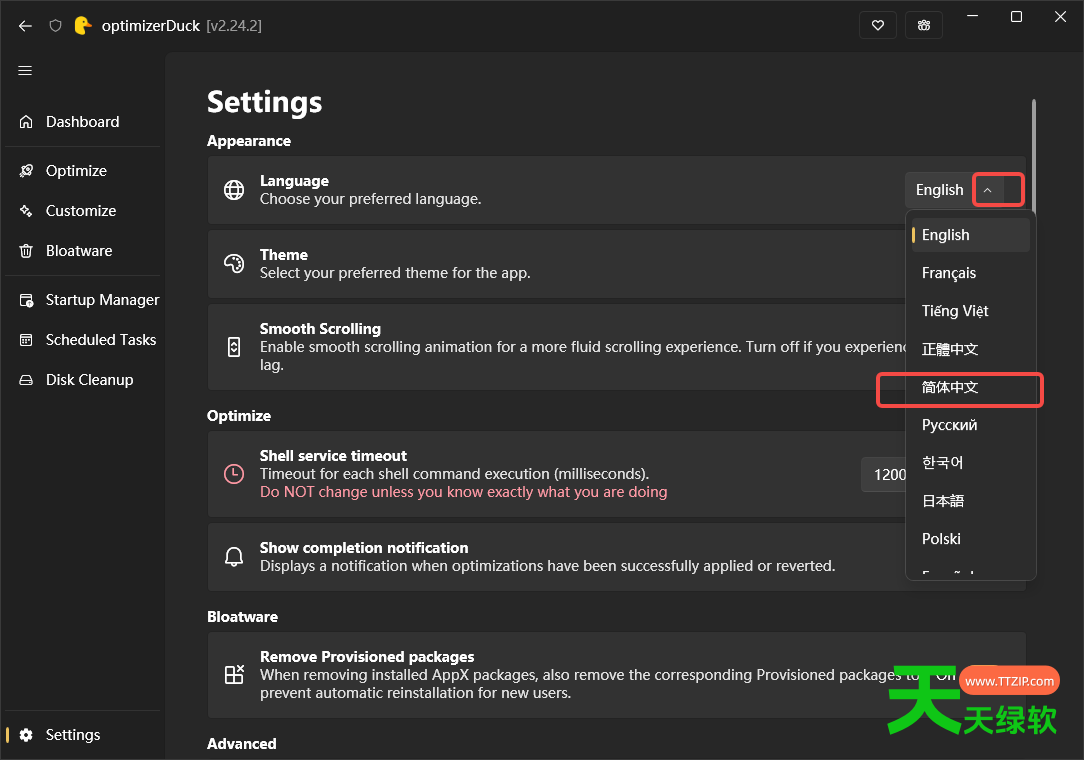Image resolution: width=1084 pixels, height=760 pixels.
Task: Click the Dashboard home icon
Action: (x=26, y=122)
